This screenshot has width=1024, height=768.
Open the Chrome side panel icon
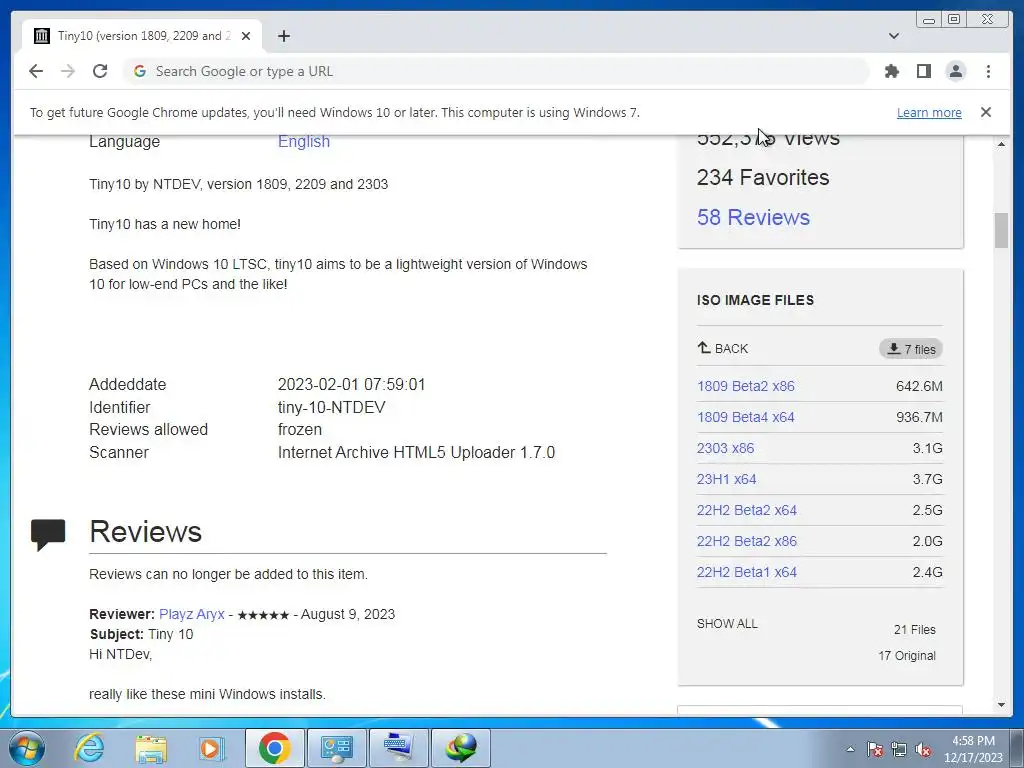[923, 71]
